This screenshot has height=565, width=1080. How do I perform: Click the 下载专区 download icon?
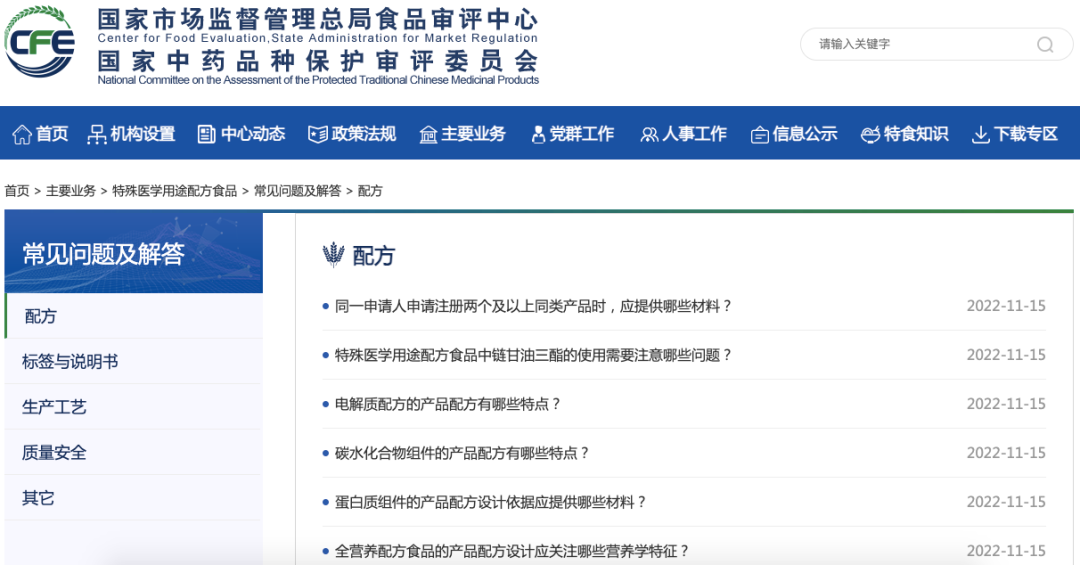pos(980,134)
